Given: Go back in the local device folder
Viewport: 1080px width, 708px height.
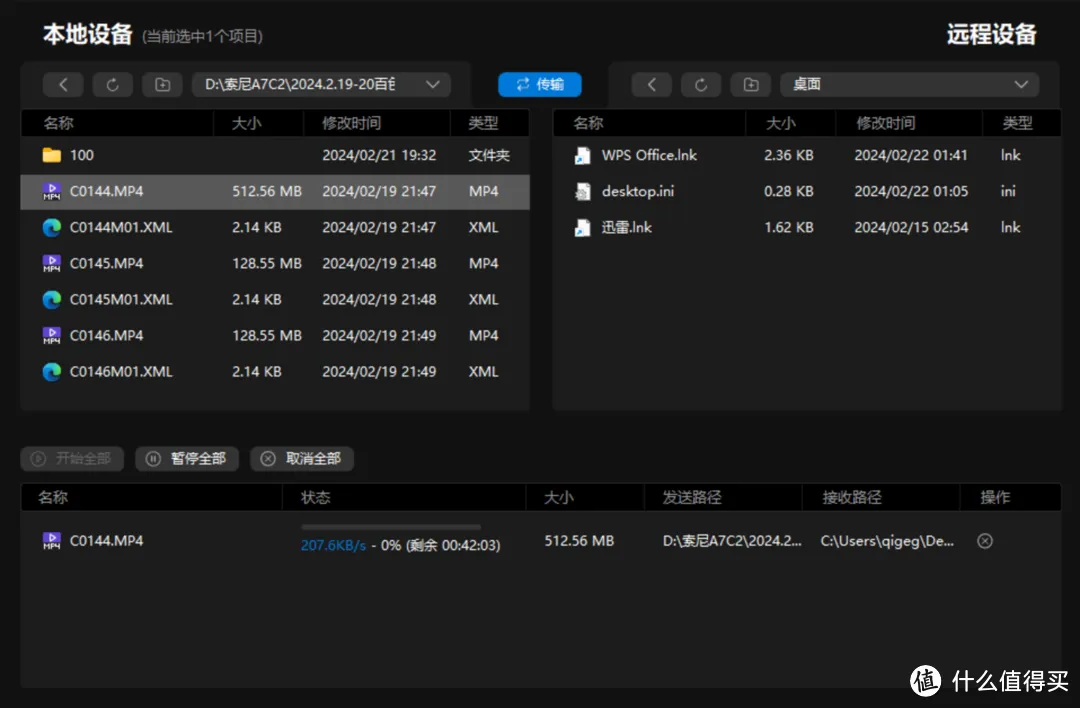Looking at the screenshot, I should [x=63, y=85].
